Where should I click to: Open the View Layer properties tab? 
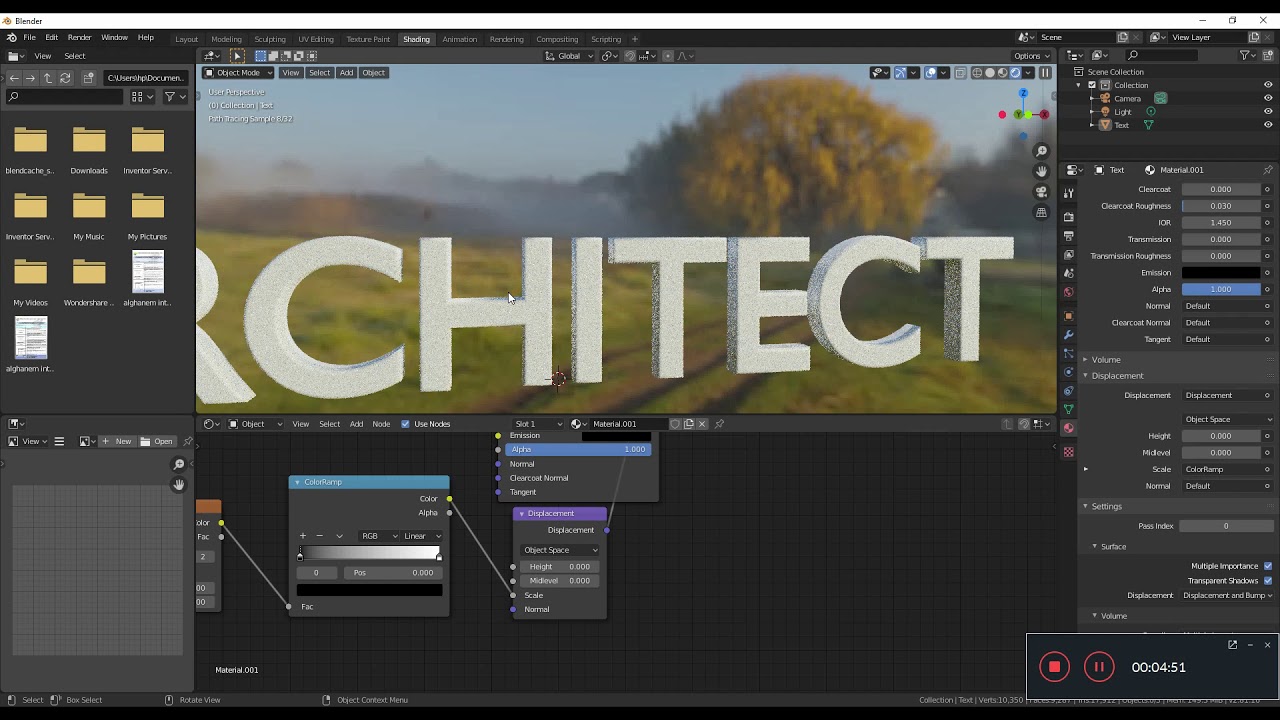pyautogui.click(x=1068, y=253)
